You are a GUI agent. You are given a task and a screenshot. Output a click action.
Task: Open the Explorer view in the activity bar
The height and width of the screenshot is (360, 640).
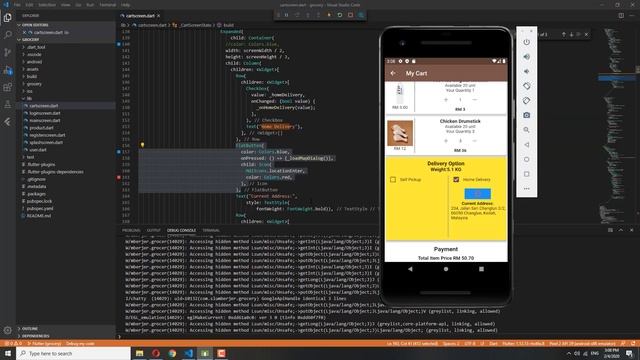pos(8,18)
